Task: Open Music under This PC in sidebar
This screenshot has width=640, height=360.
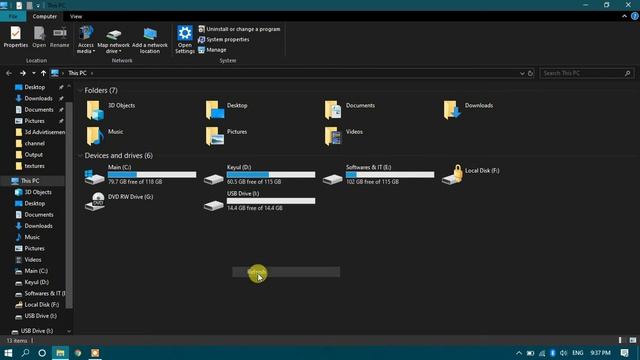Action: [32, 237]
